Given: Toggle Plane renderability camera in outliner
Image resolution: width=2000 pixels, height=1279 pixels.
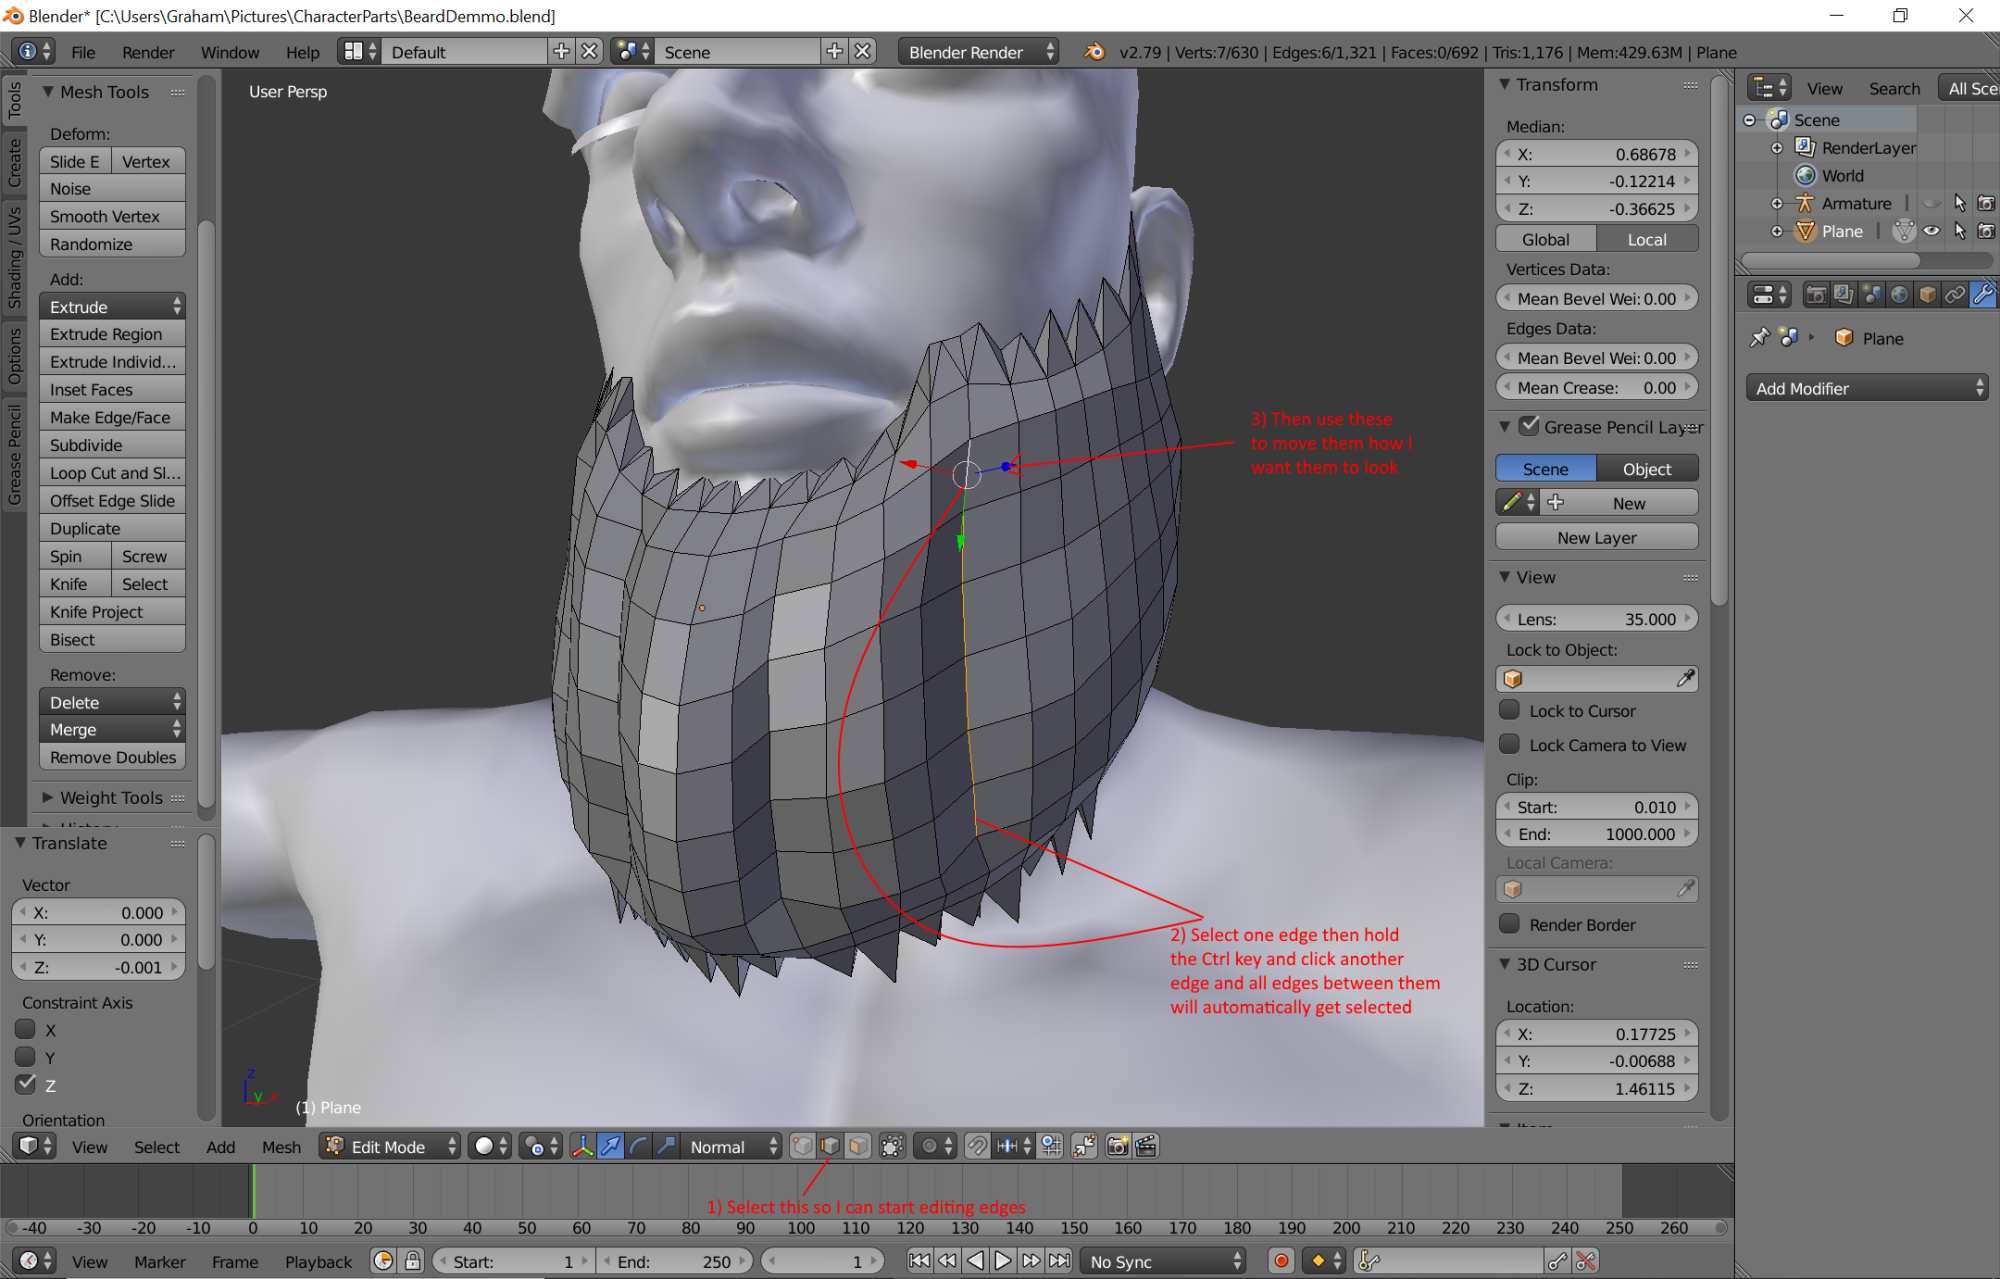Looking at the screenshot, I should tap(1986, 231).
